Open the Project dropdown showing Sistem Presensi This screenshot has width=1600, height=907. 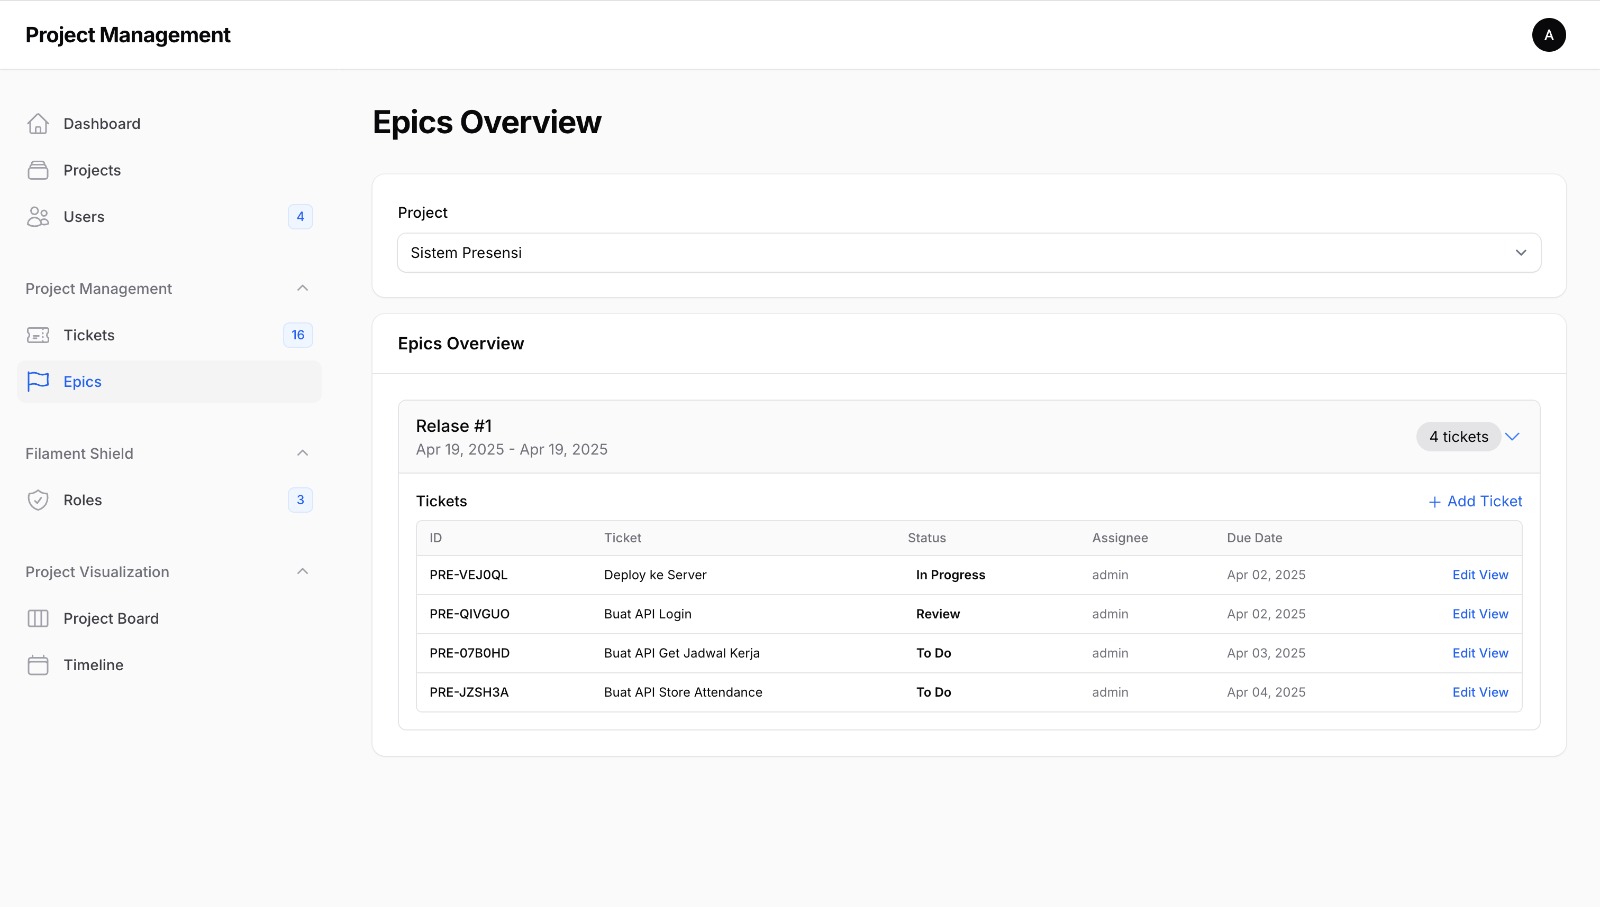(969, 253)
